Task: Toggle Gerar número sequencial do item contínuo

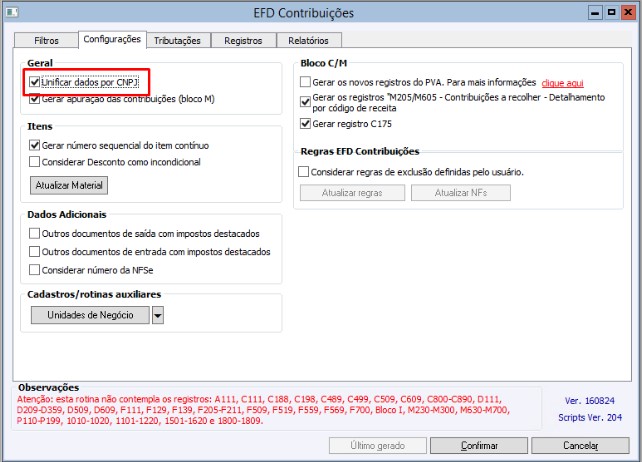Action: tap(34, 145)
